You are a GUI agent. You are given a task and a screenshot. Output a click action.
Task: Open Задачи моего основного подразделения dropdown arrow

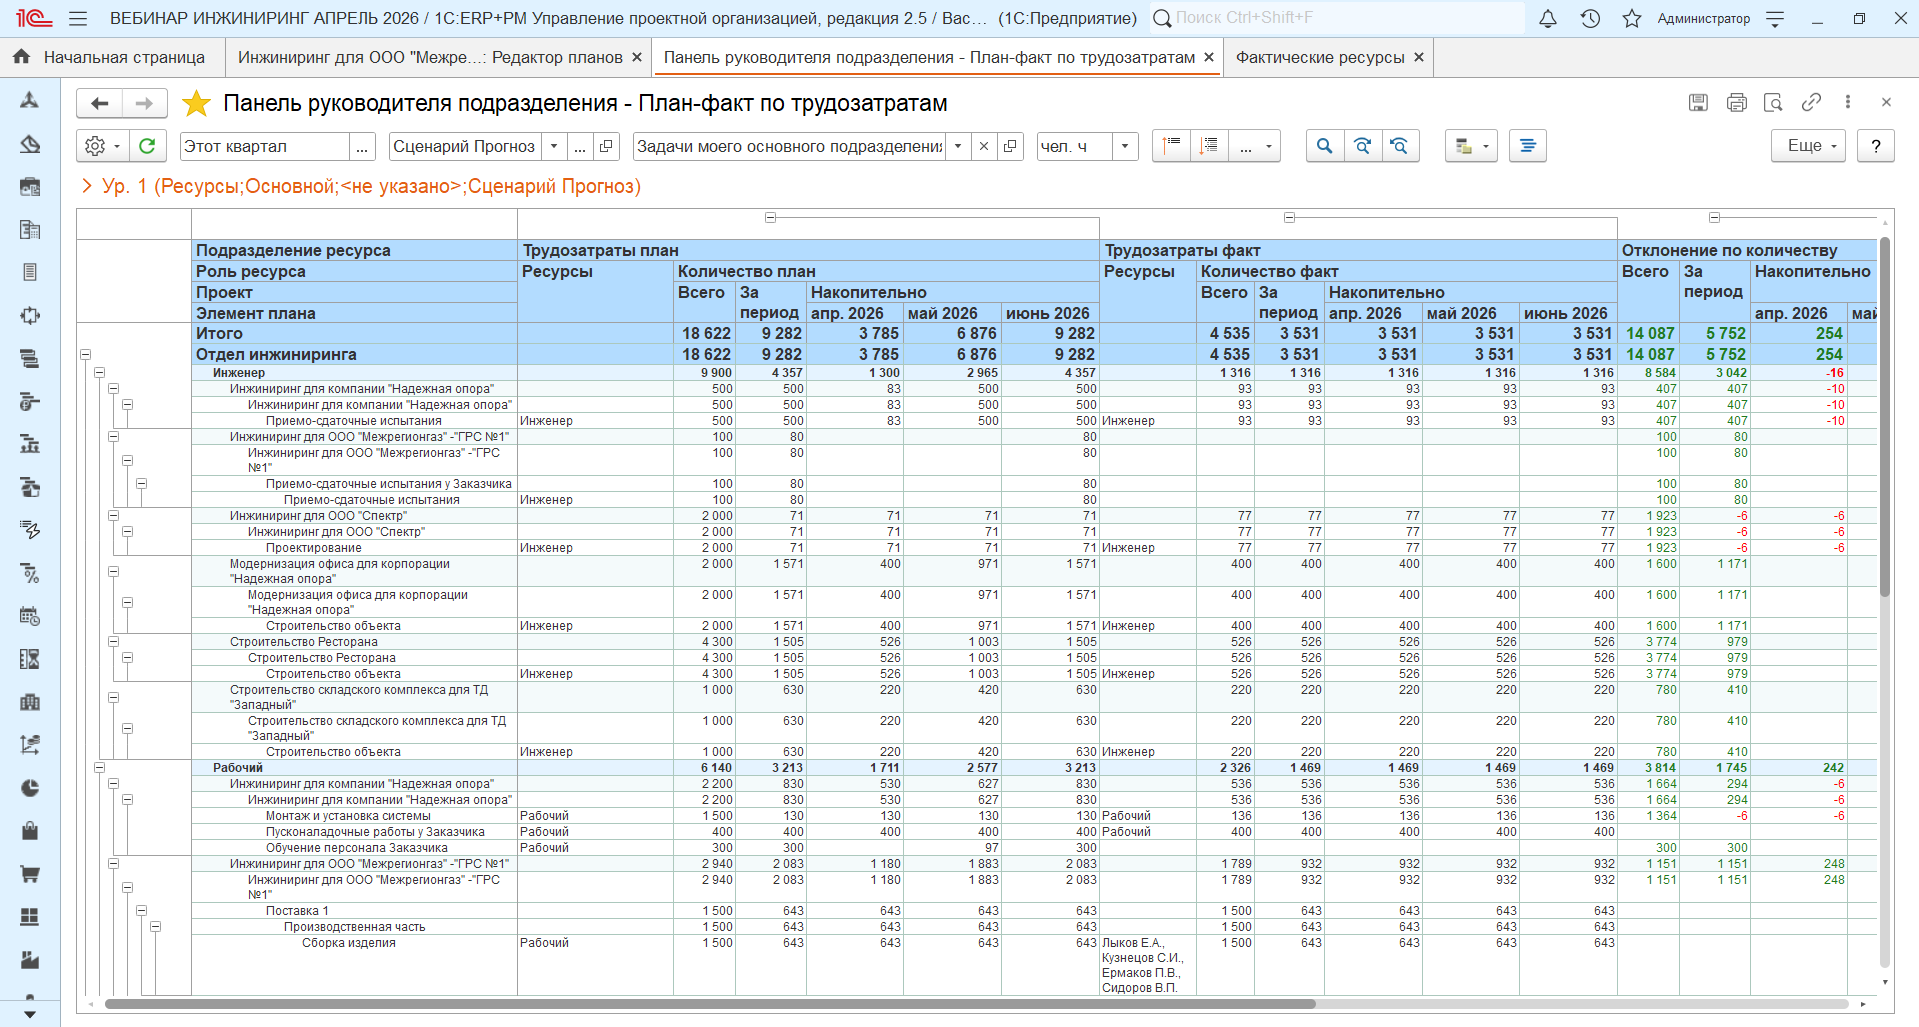958,146
